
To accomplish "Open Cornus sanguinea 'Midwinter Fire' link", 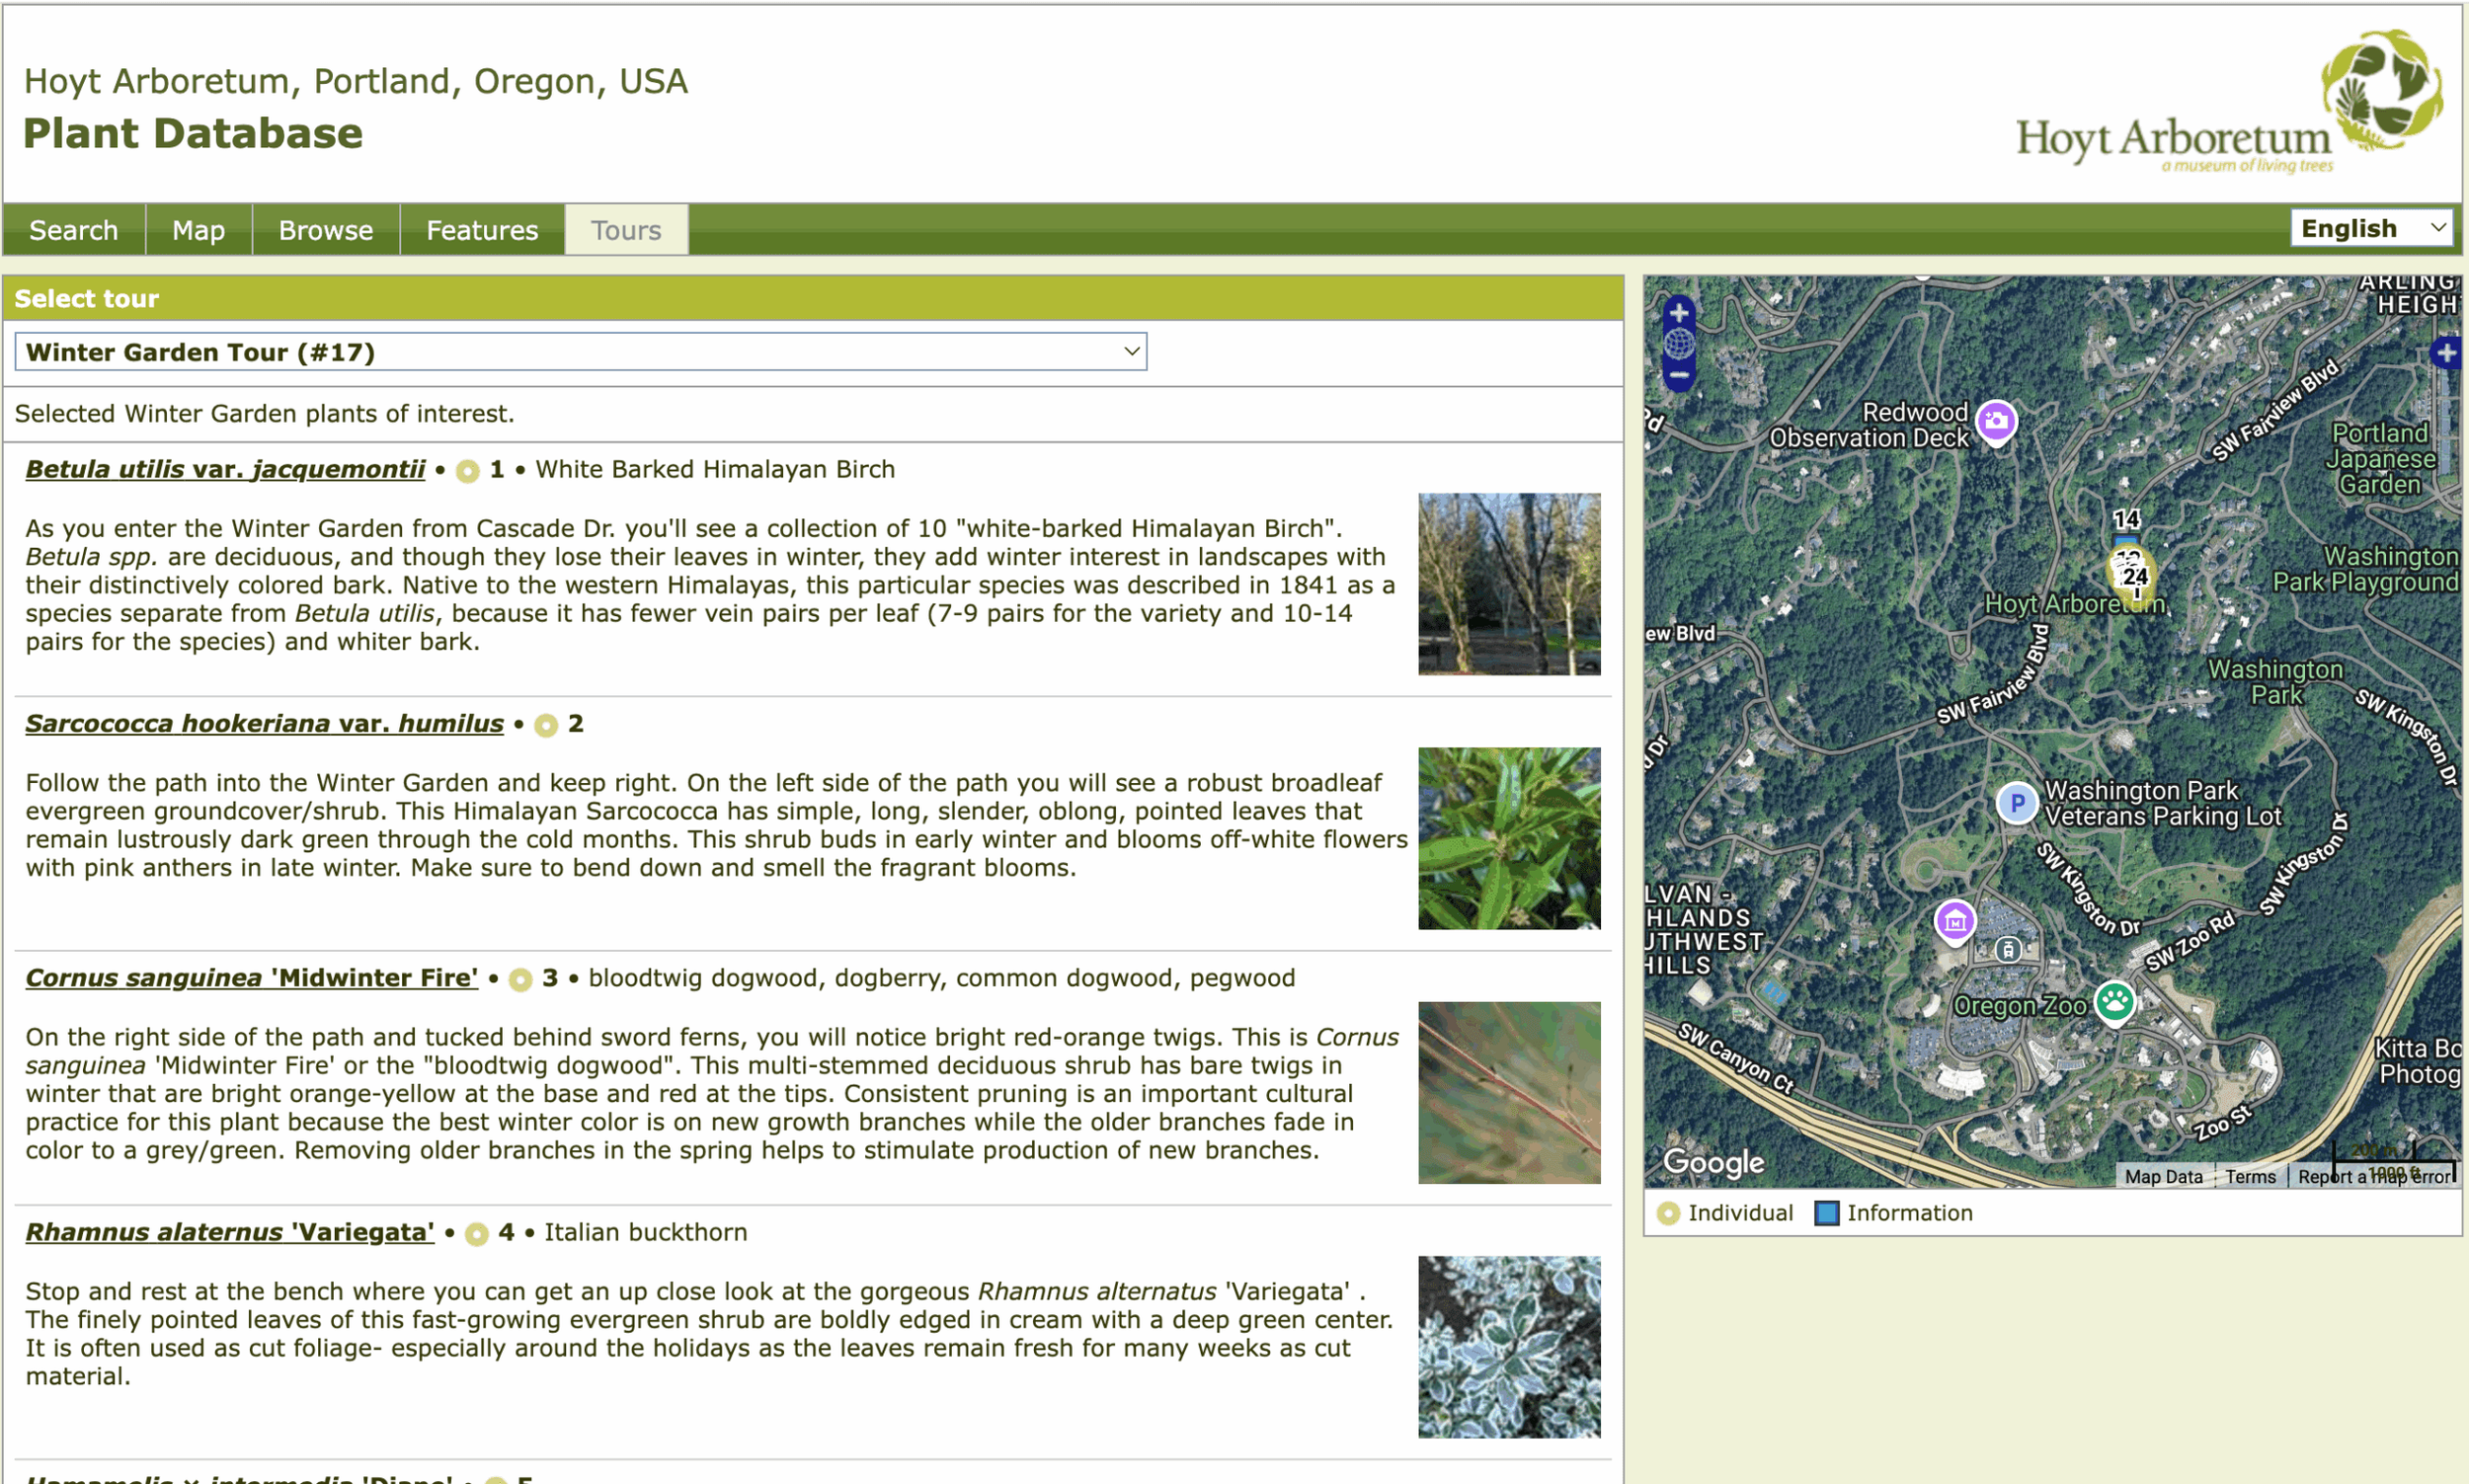I will 252,977.
